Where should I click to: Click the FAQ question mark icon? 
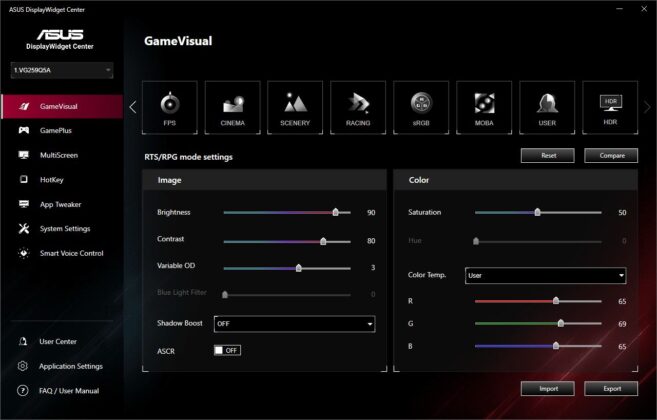(x=23, y=391)
